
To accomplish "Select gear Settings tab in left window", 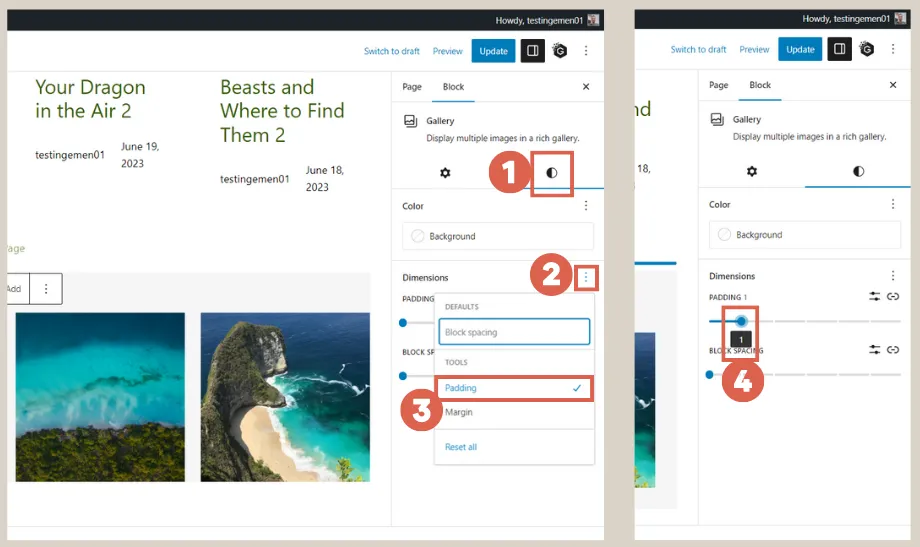I will pyautogui.click(x=445, y=173).
